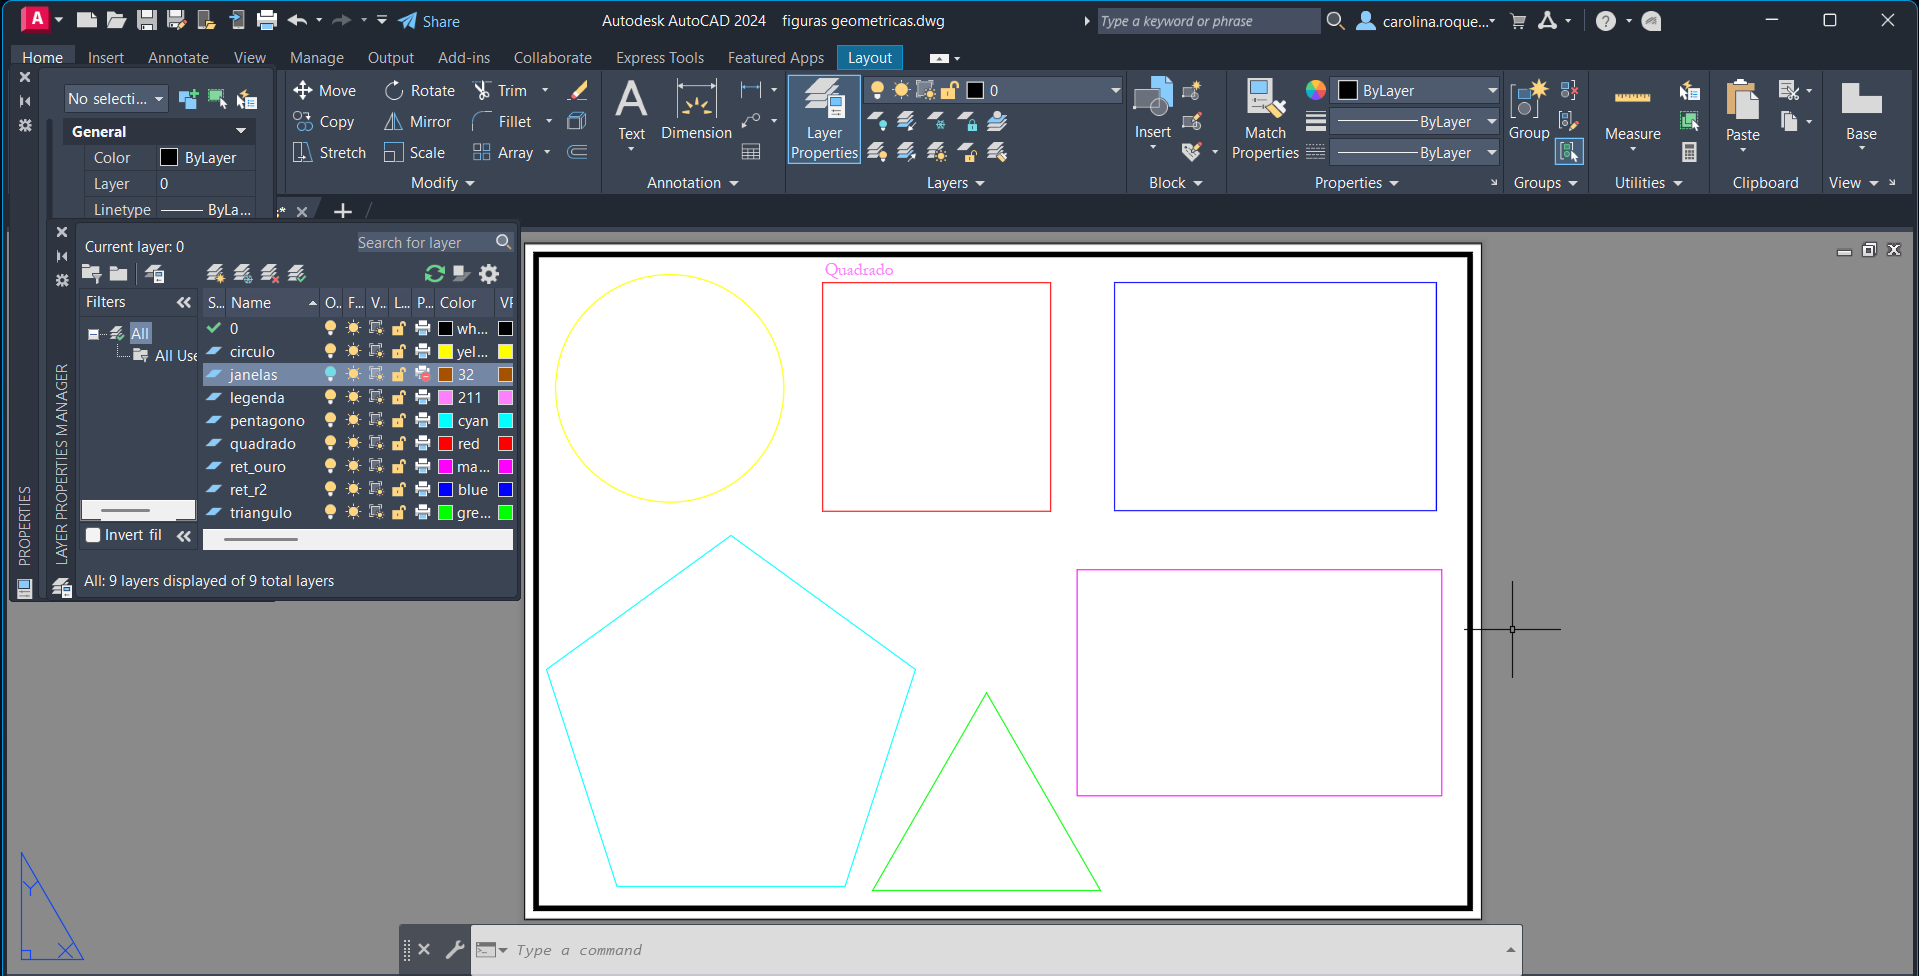Click the Mirror tool
This screenshot has width=1919, height=976.
tap(418, 122)
